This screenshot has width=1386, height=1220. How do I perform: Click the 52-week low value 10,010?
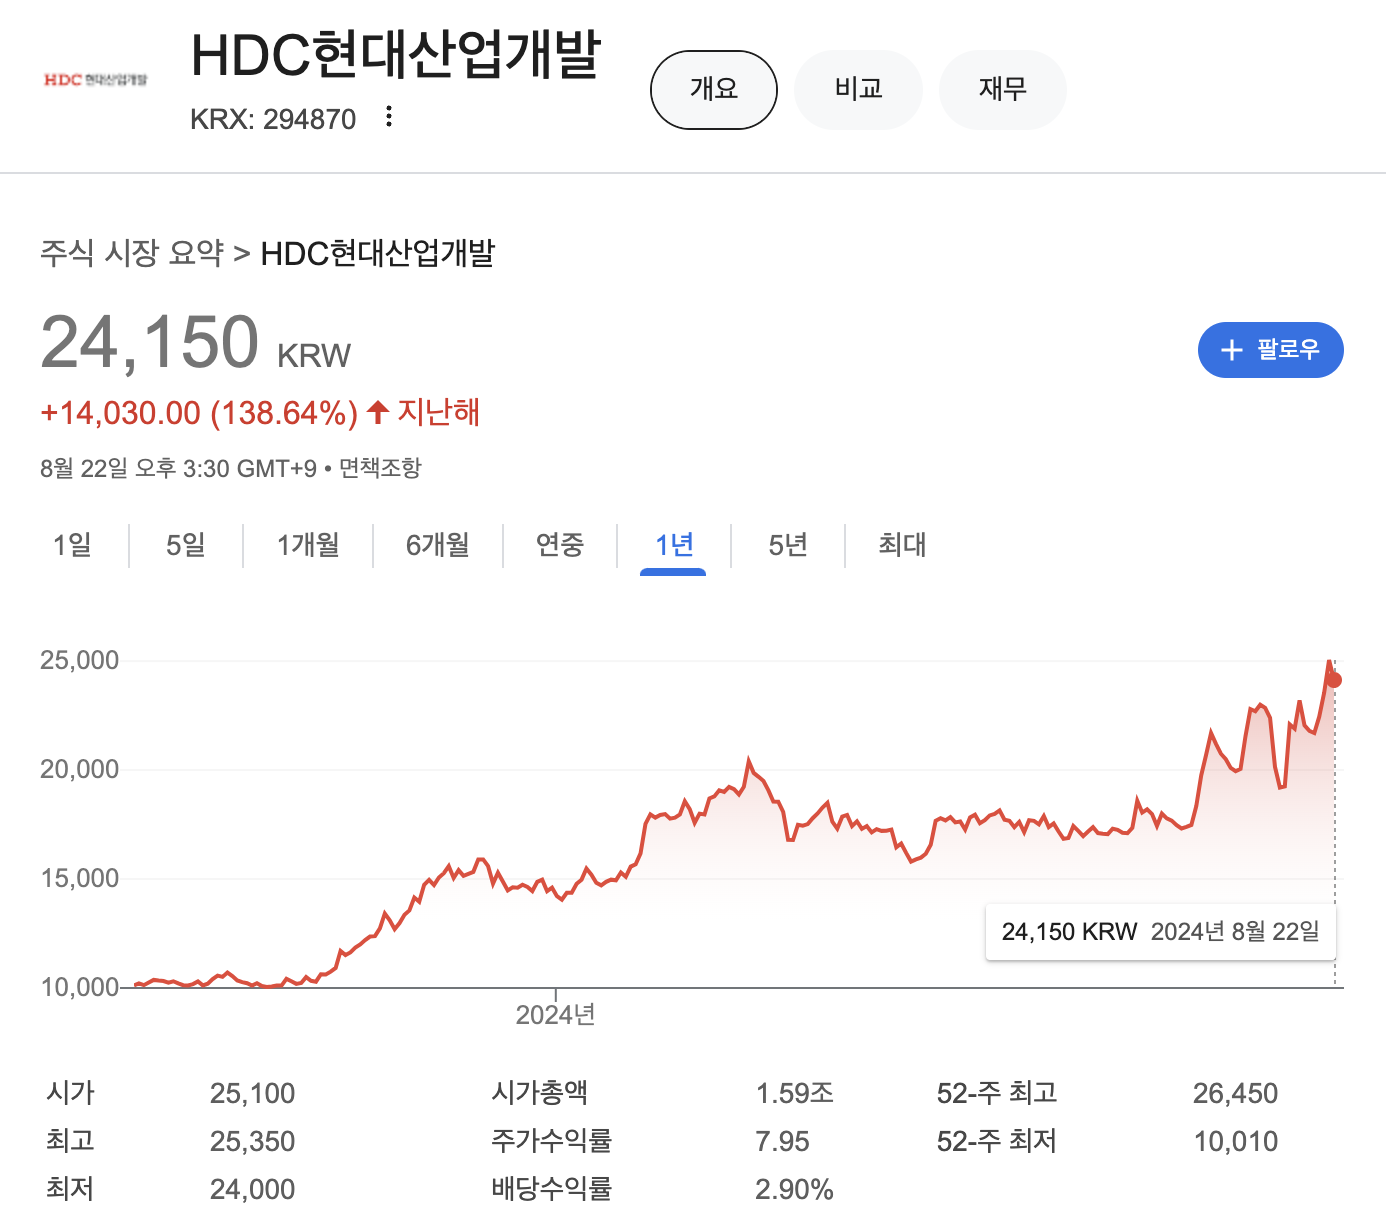[1236, 1141]
